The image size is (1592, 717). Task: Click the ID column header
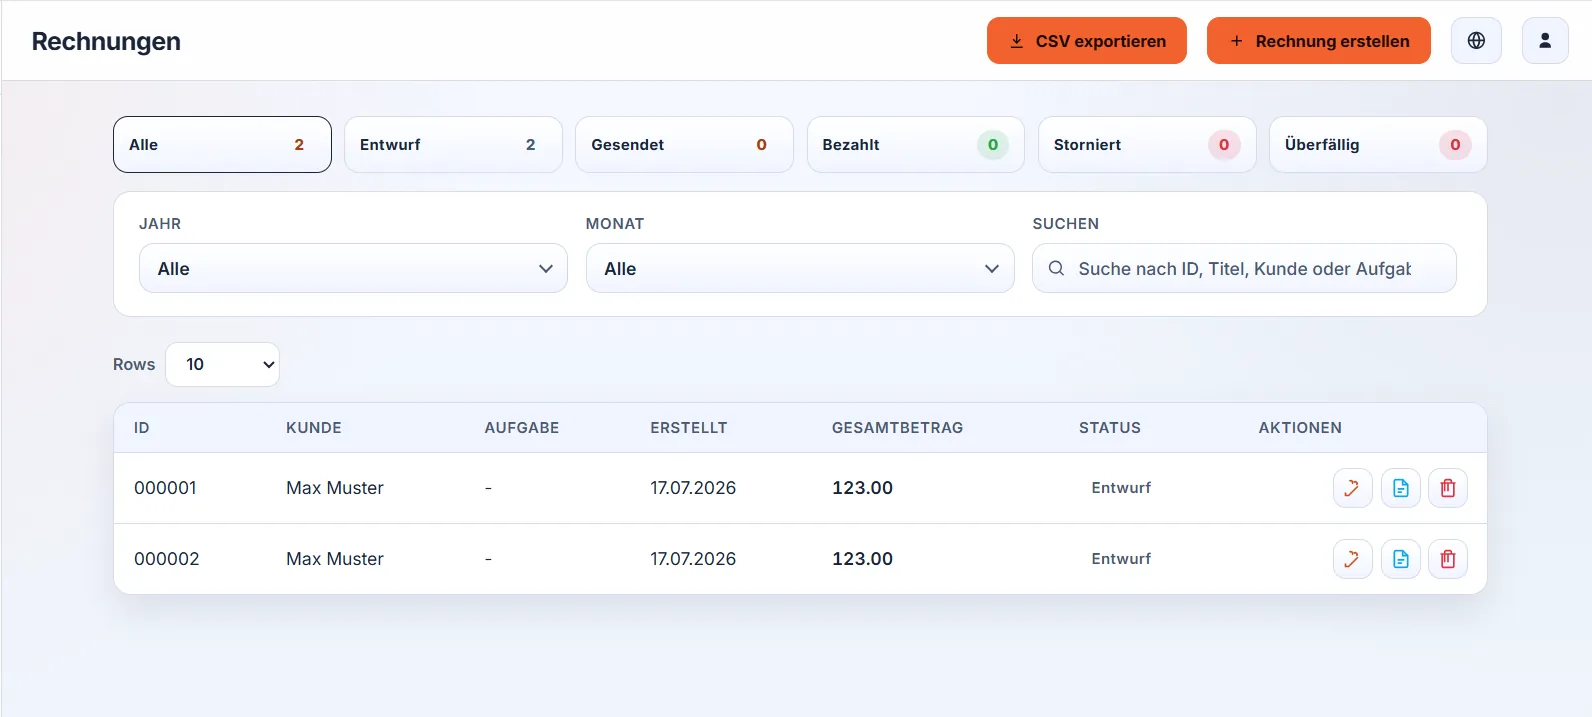click(142, 428)
